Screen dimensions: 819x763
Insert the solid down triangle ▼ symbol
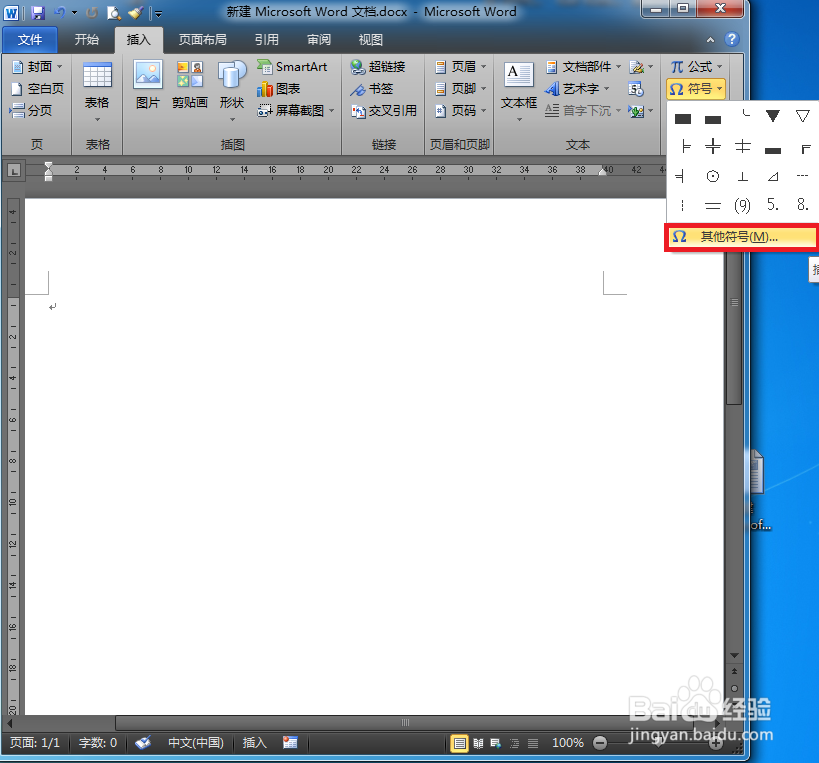tap(773, 116)
